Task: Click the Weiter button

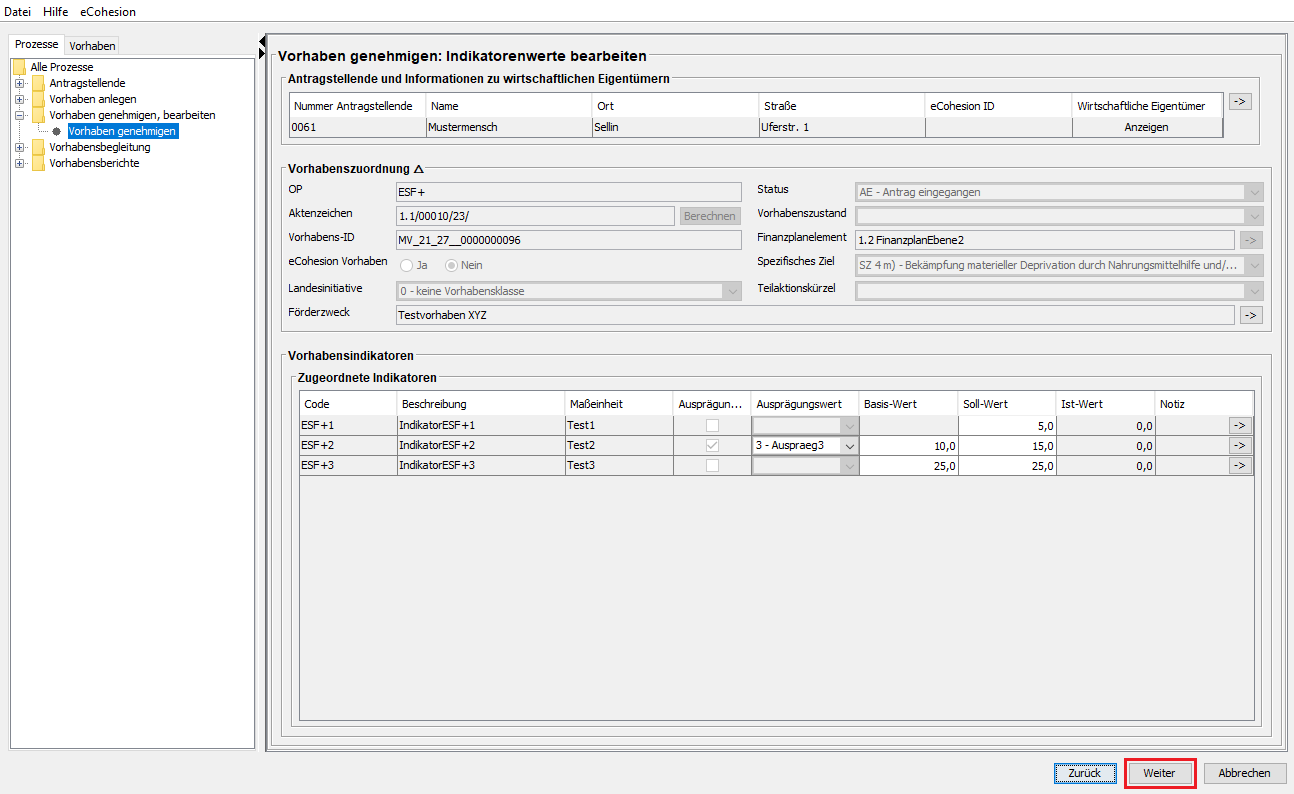Action: click(1159, 773)
